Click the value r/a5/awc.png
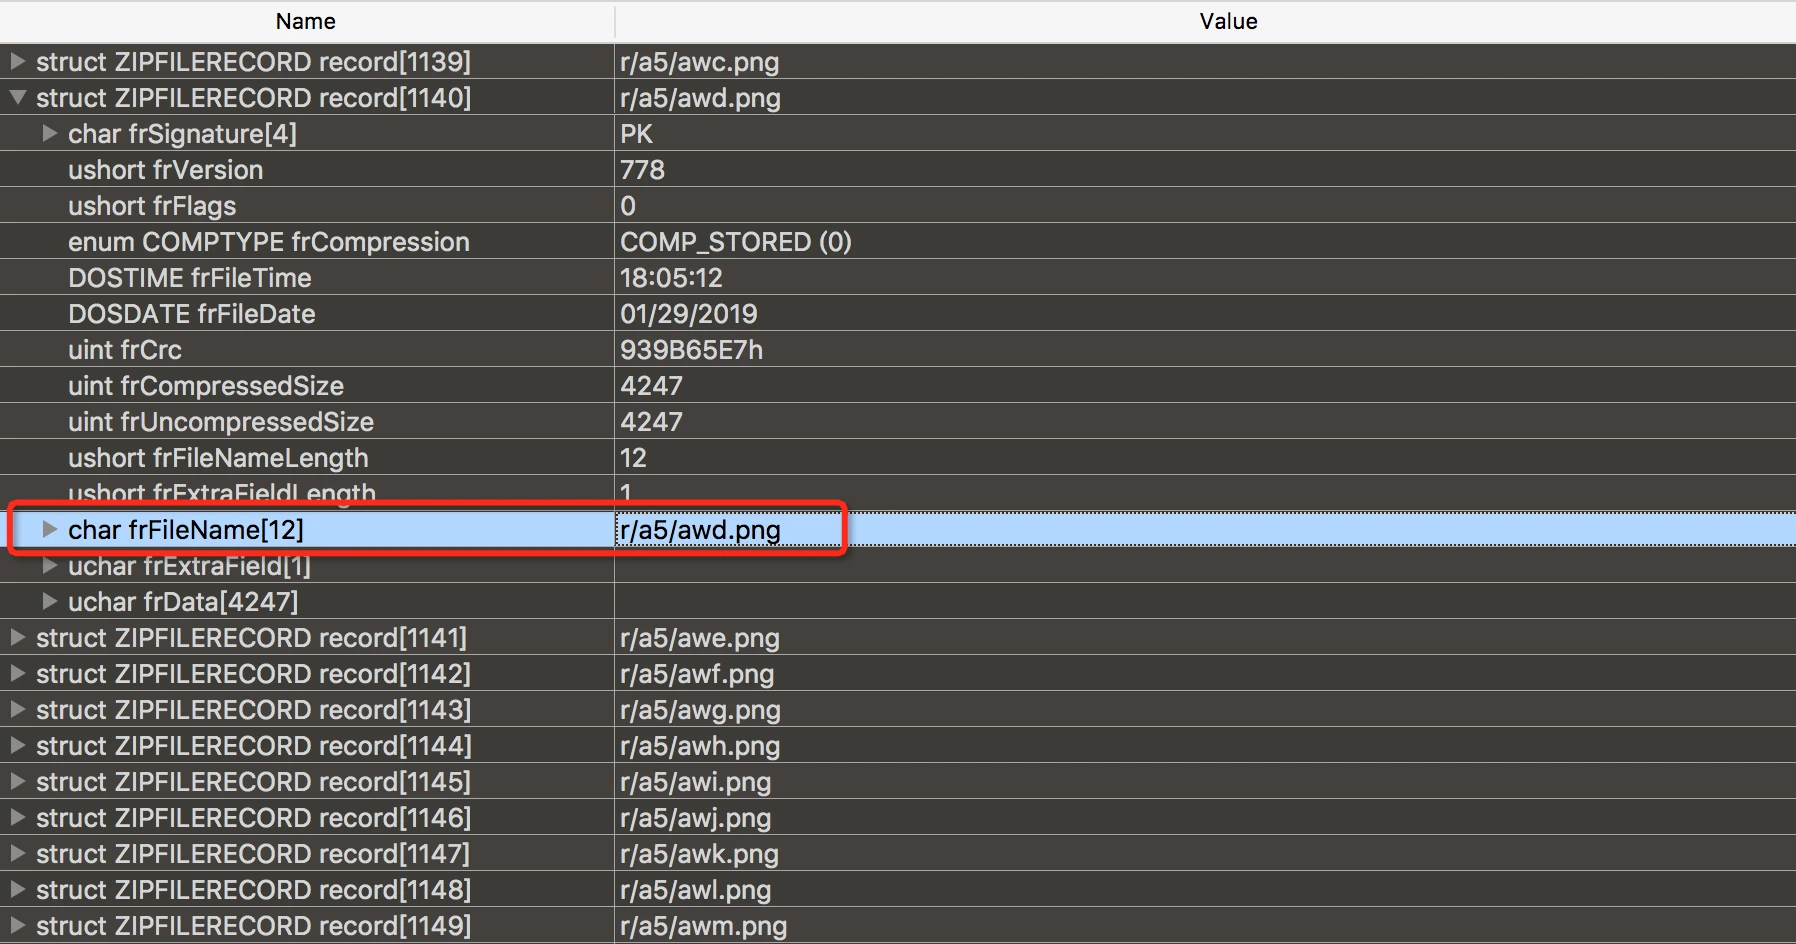This screenshot has height=944, width=1796. [x=700, y=62]
